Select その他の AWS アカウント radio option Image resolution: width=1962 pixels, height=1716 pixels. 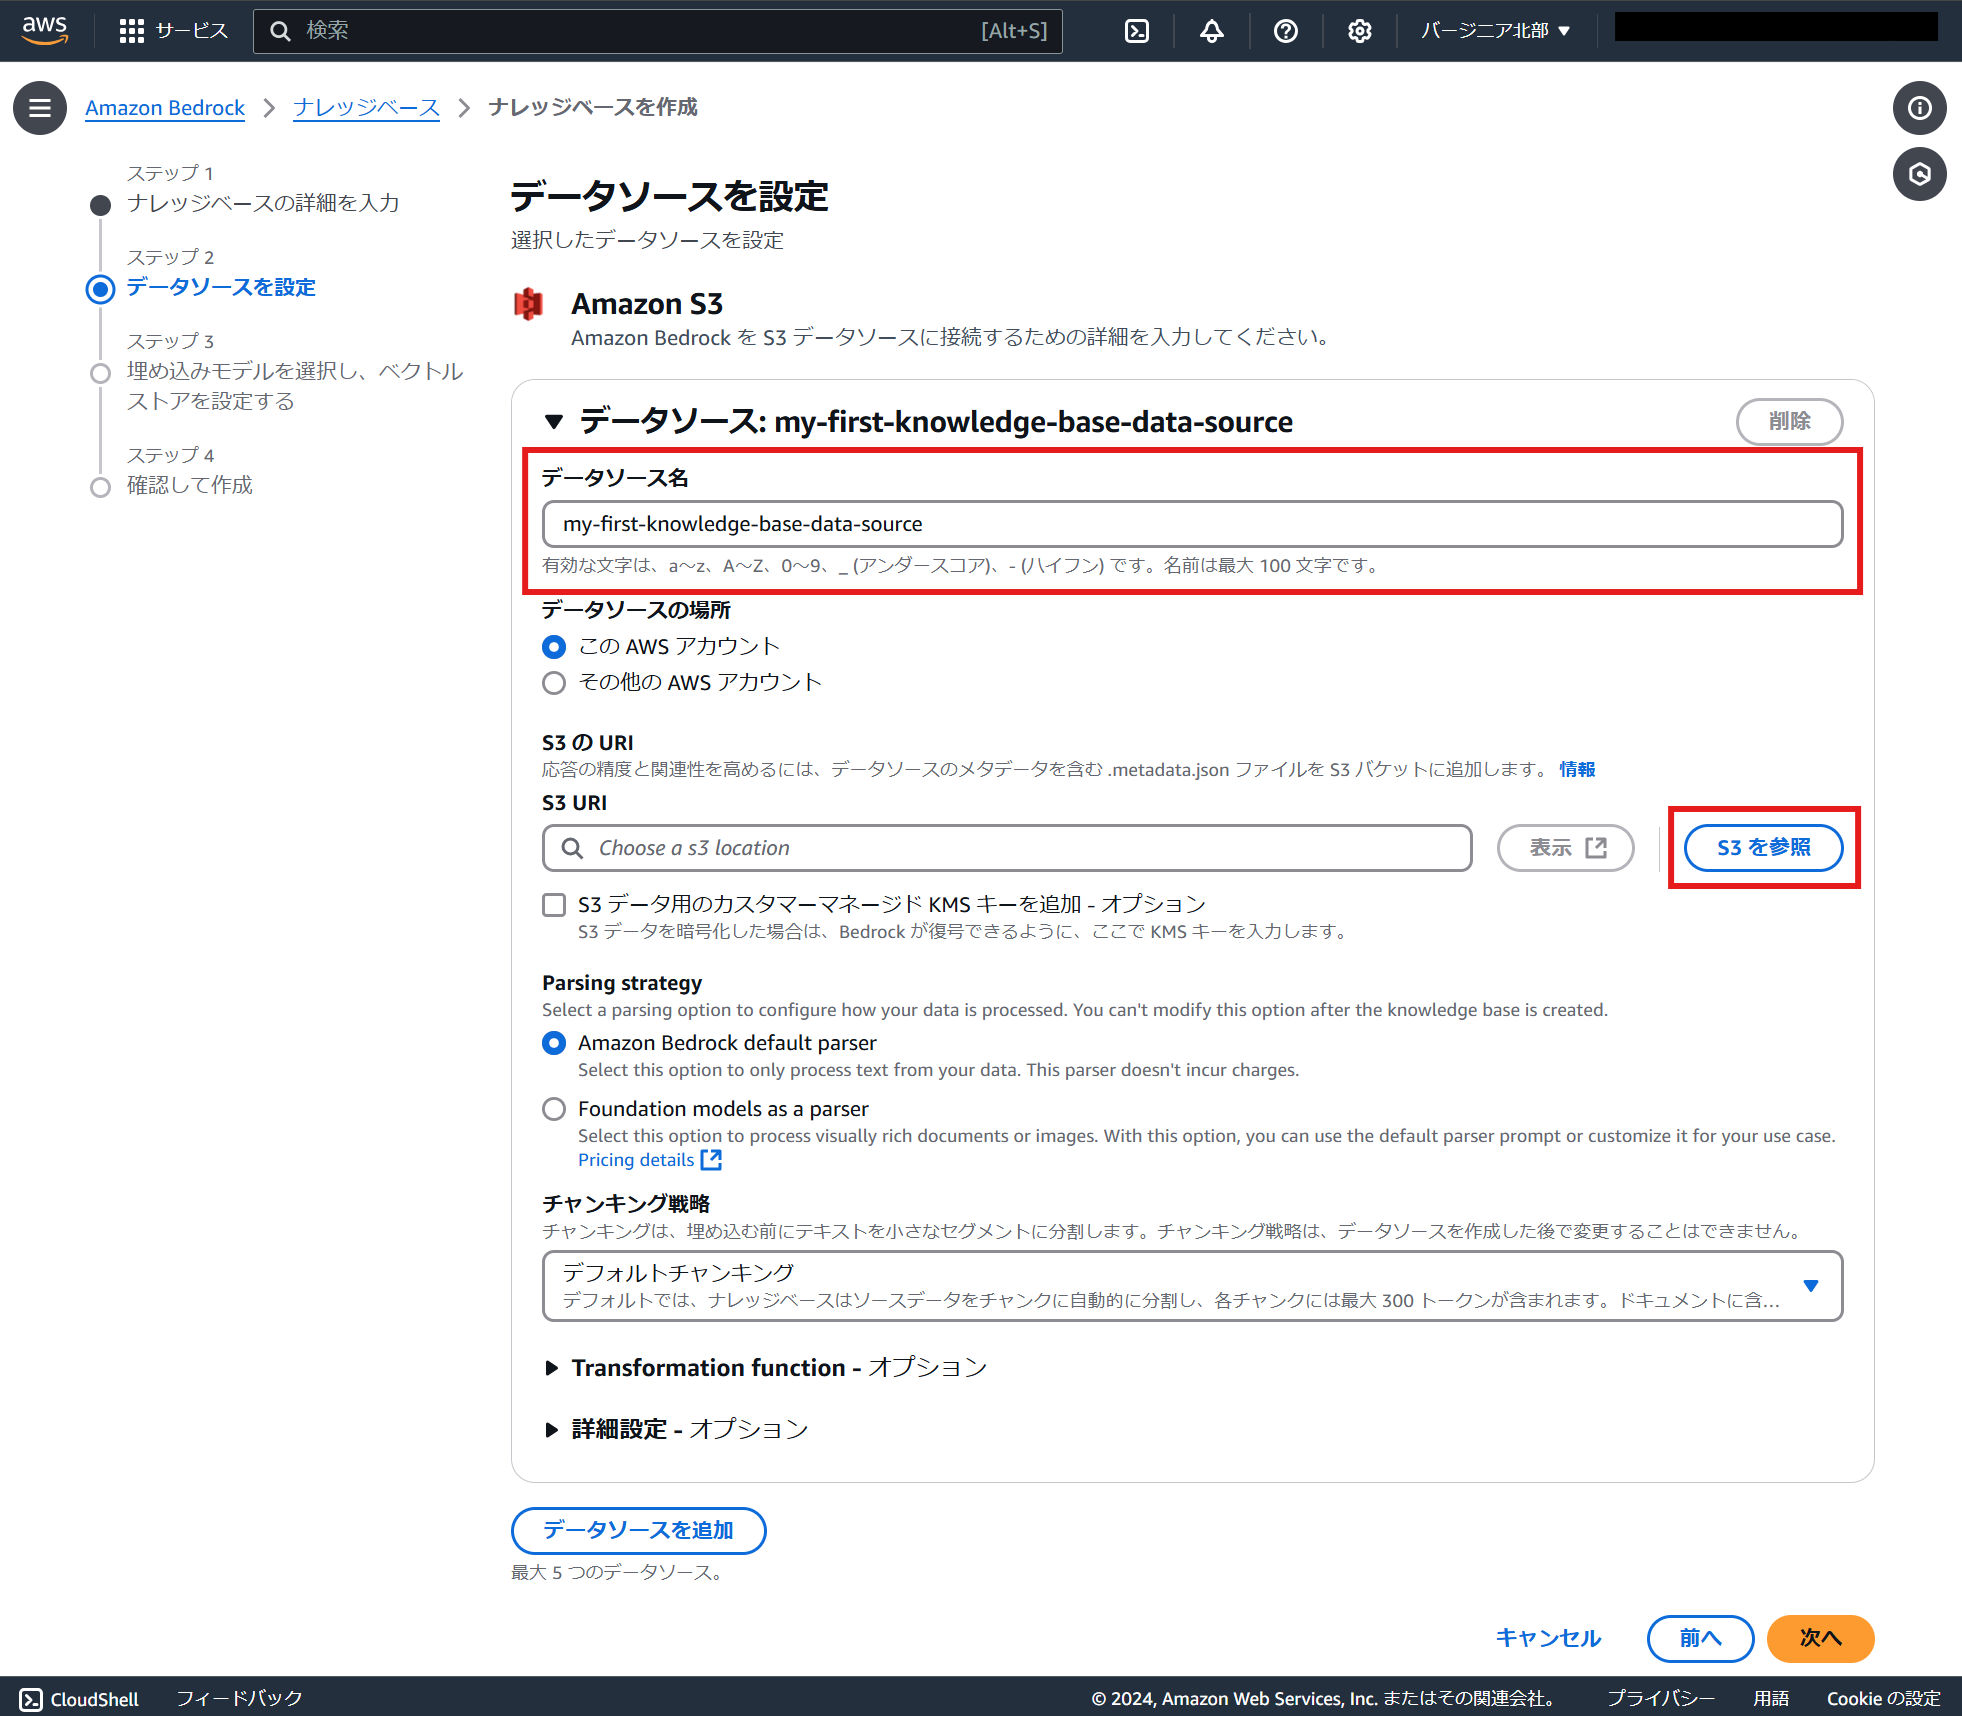[x=554, y=683]
